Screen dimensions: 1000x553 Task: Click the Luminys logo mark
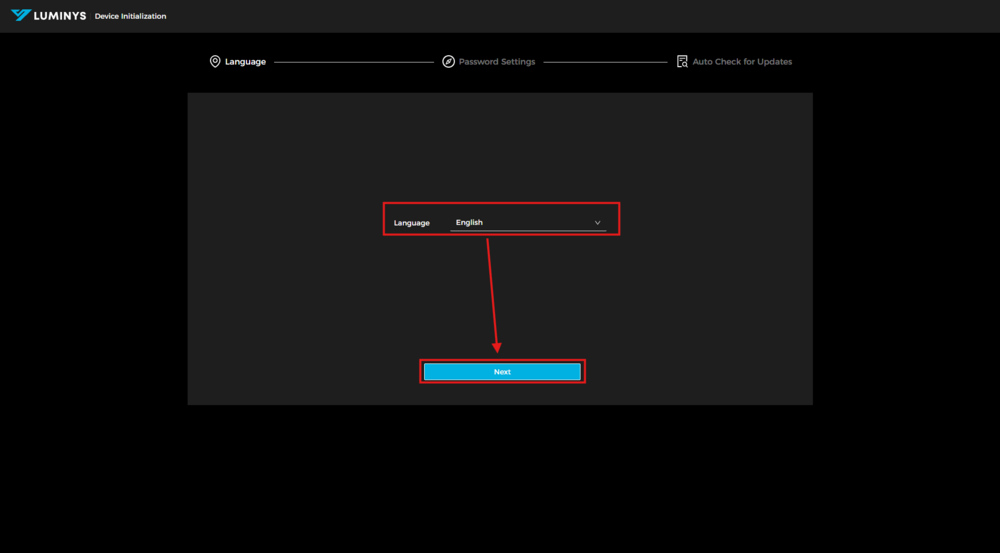coord(21,16)
